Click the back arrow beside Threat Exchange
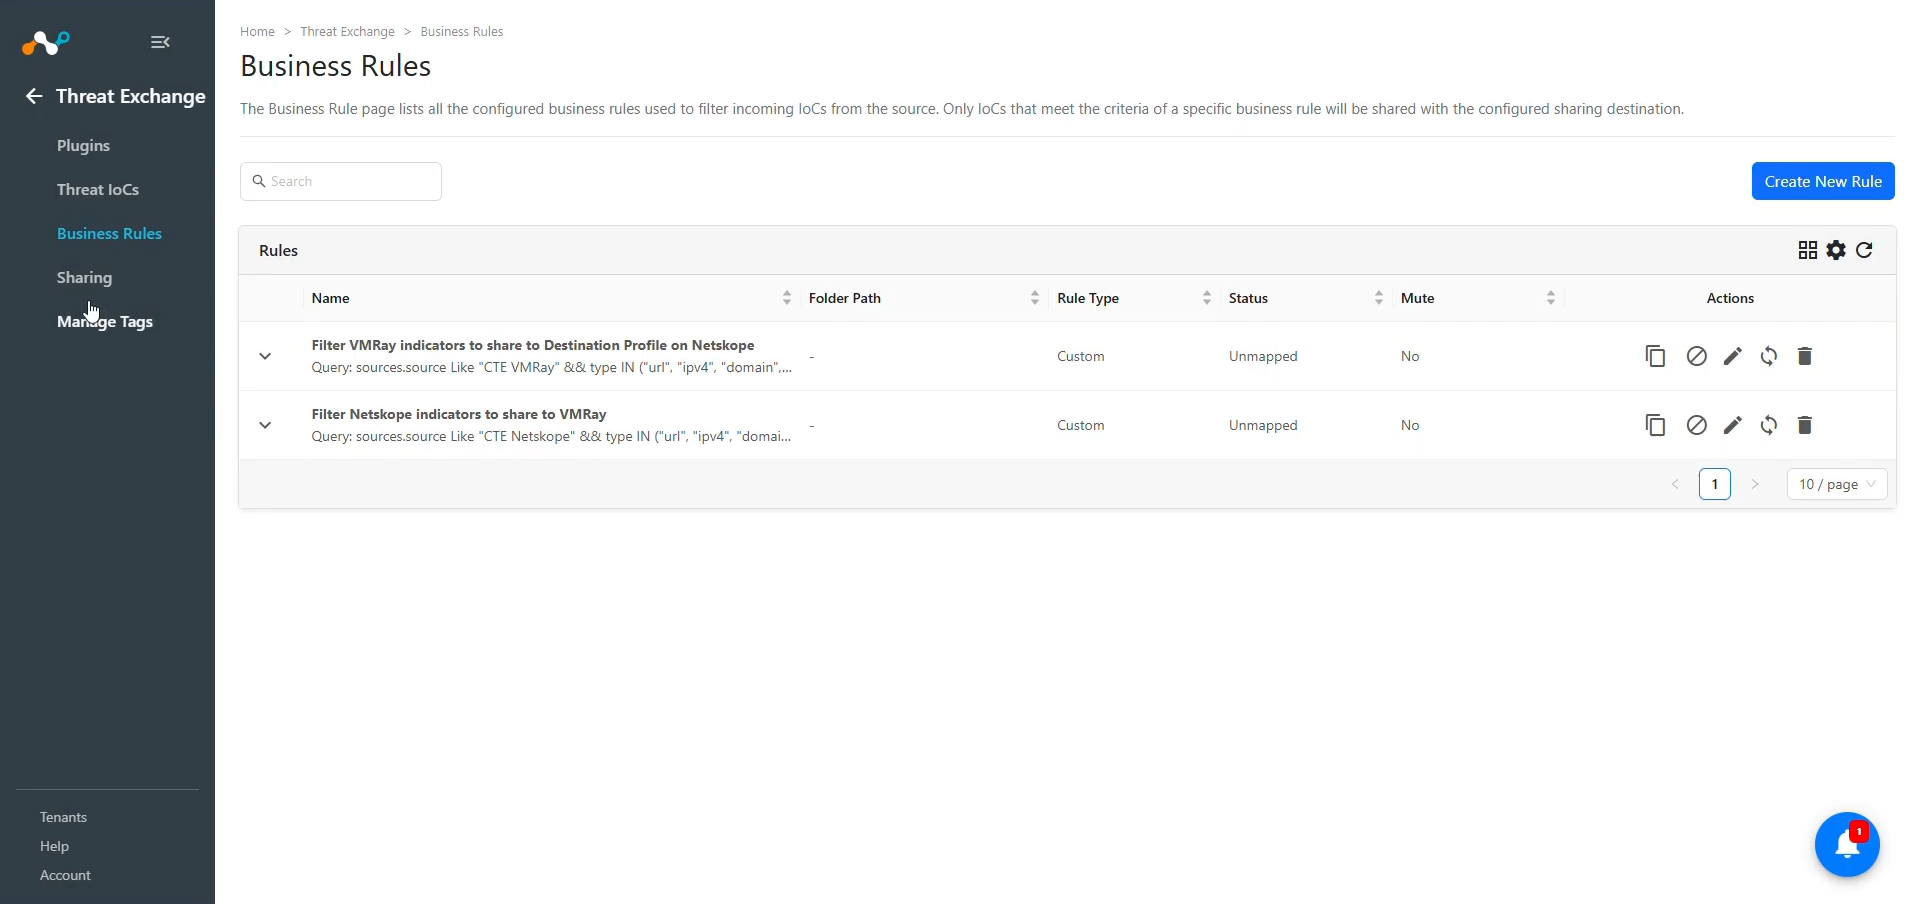The width and height of the screenshot is (1919, 904). (34, 96)
